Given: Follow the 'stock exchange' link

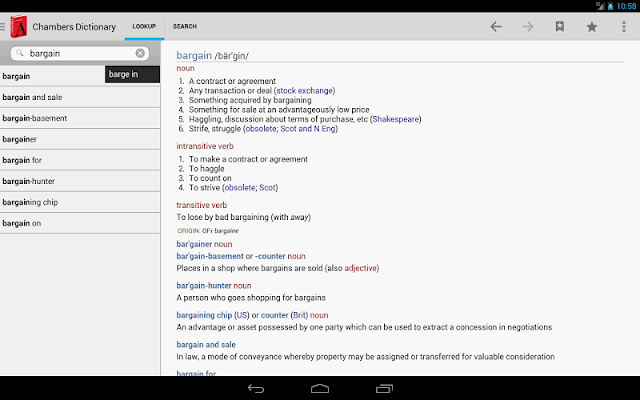Looking at the screenshot, I should coord(304,91).
